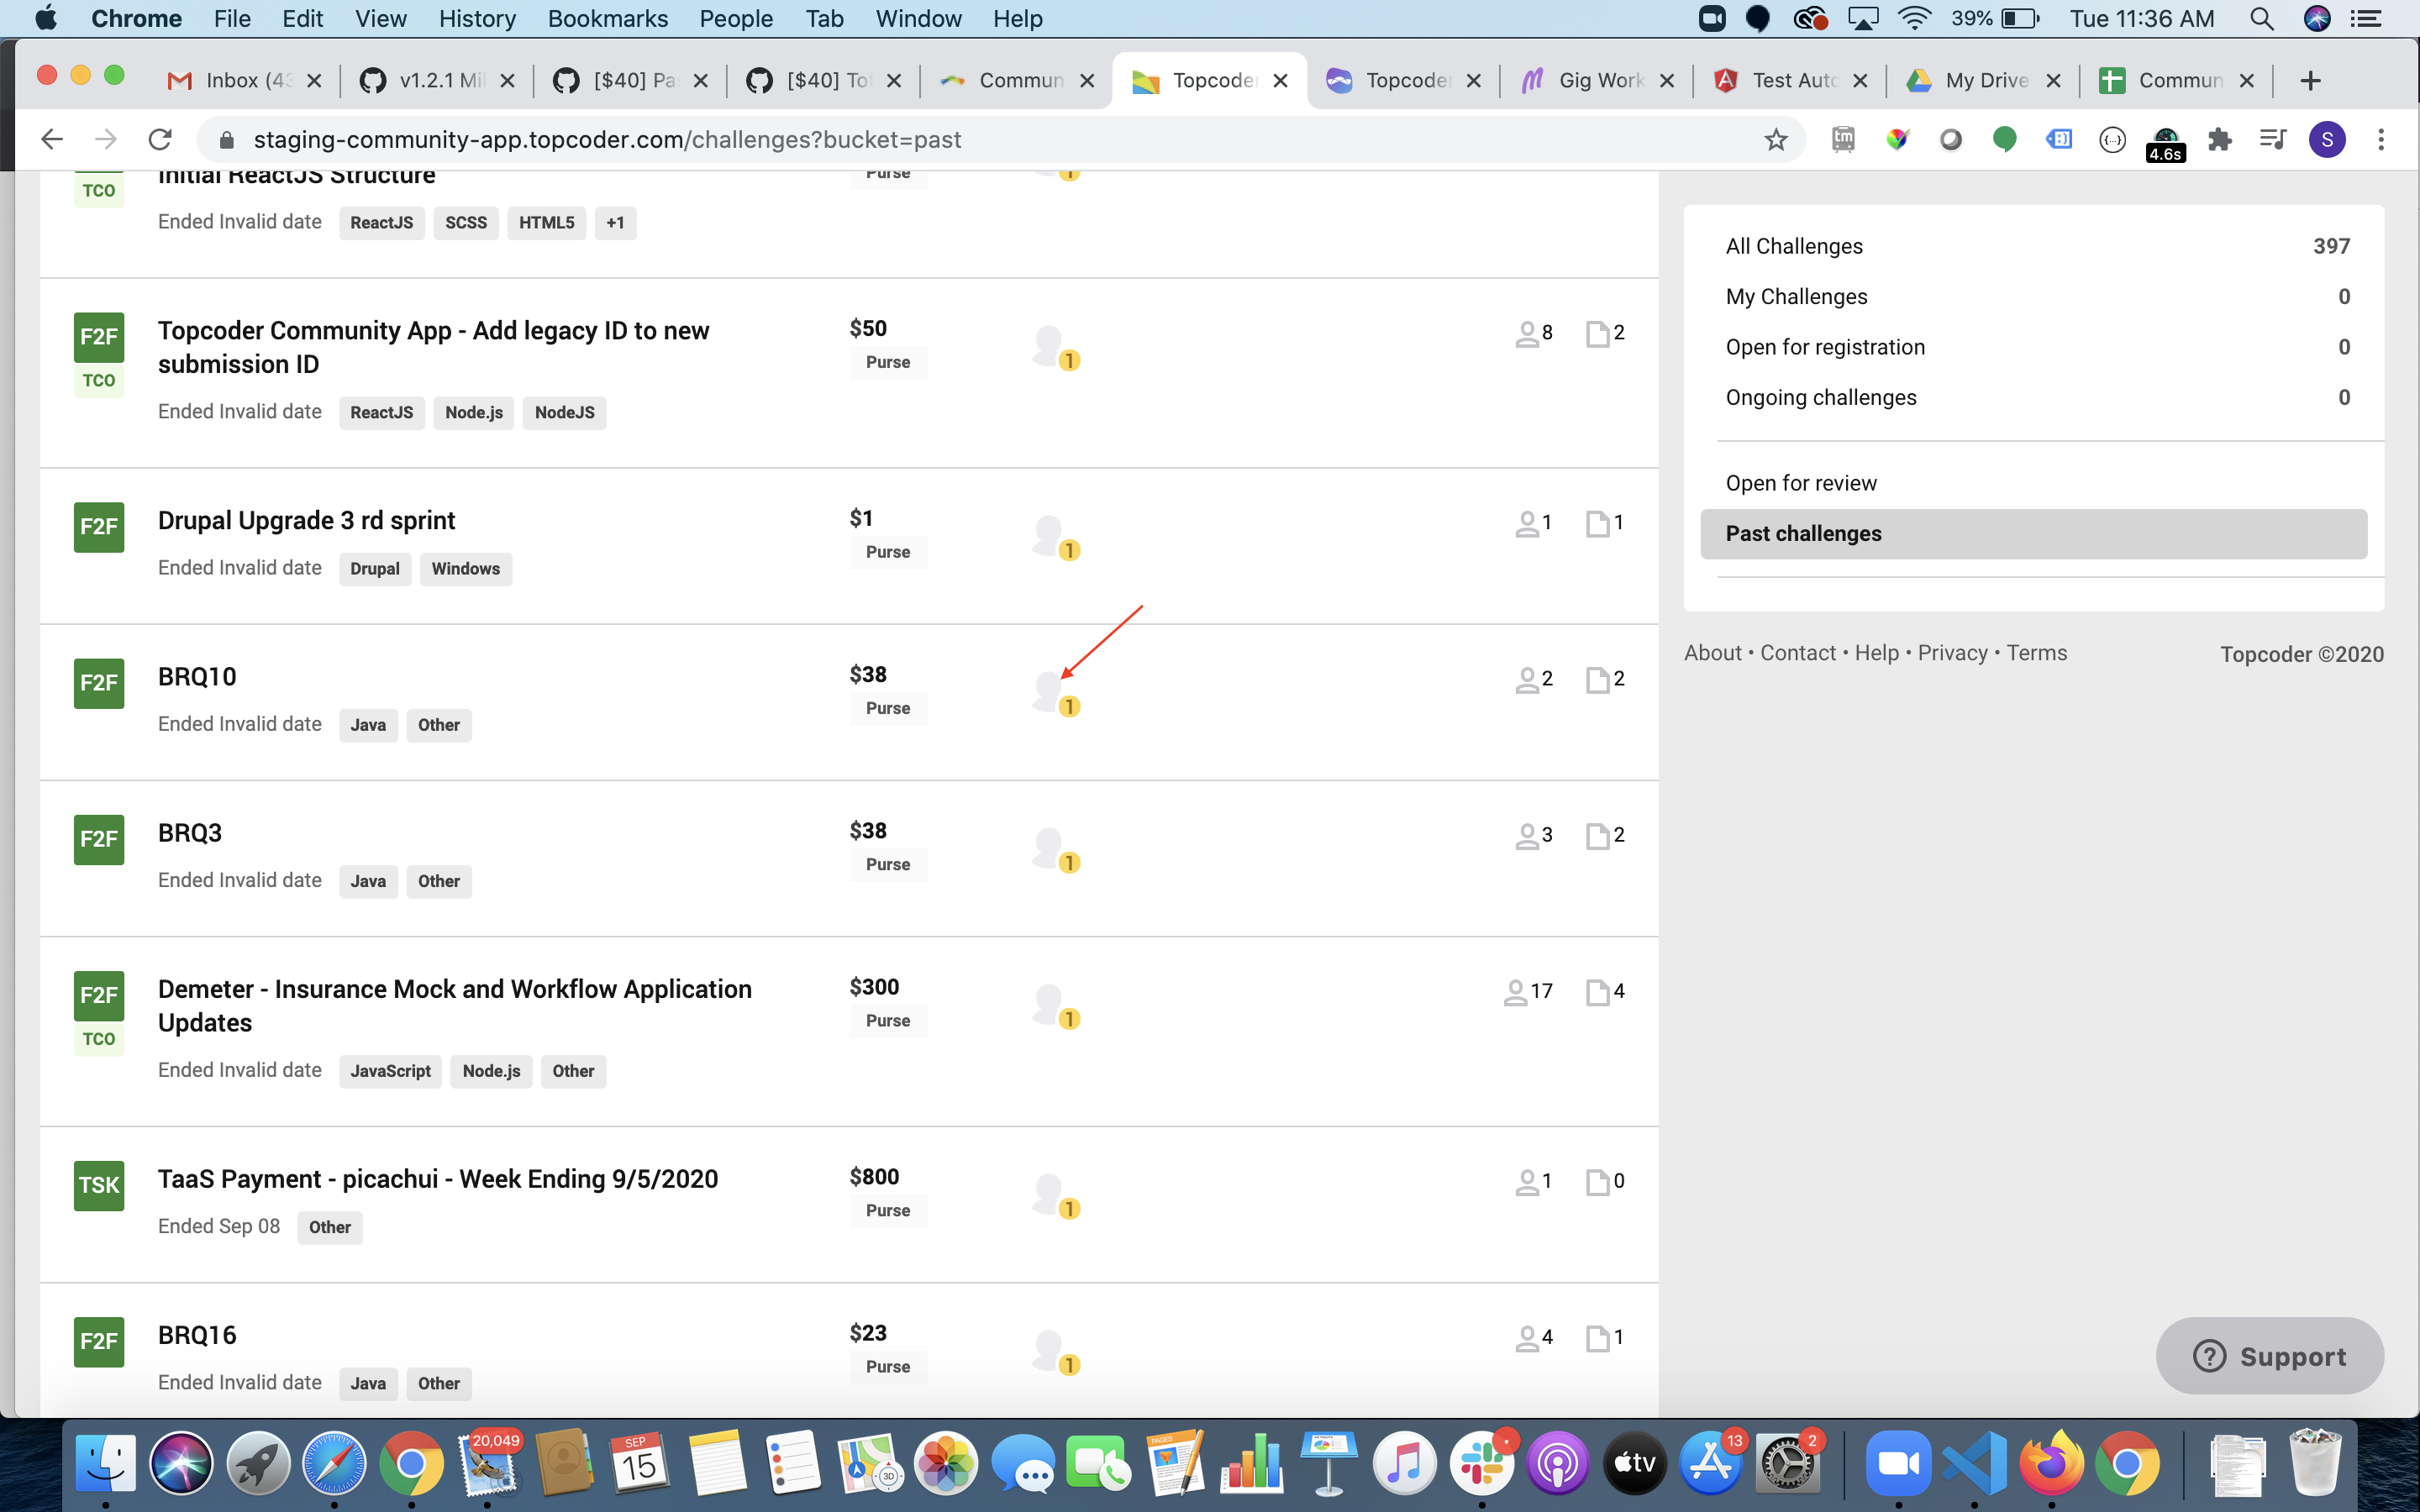The height and width of the screenshot is (1512, 2420).
Task: Click the F2F badge of BRQ16
Action: (x=99, y=1341)
